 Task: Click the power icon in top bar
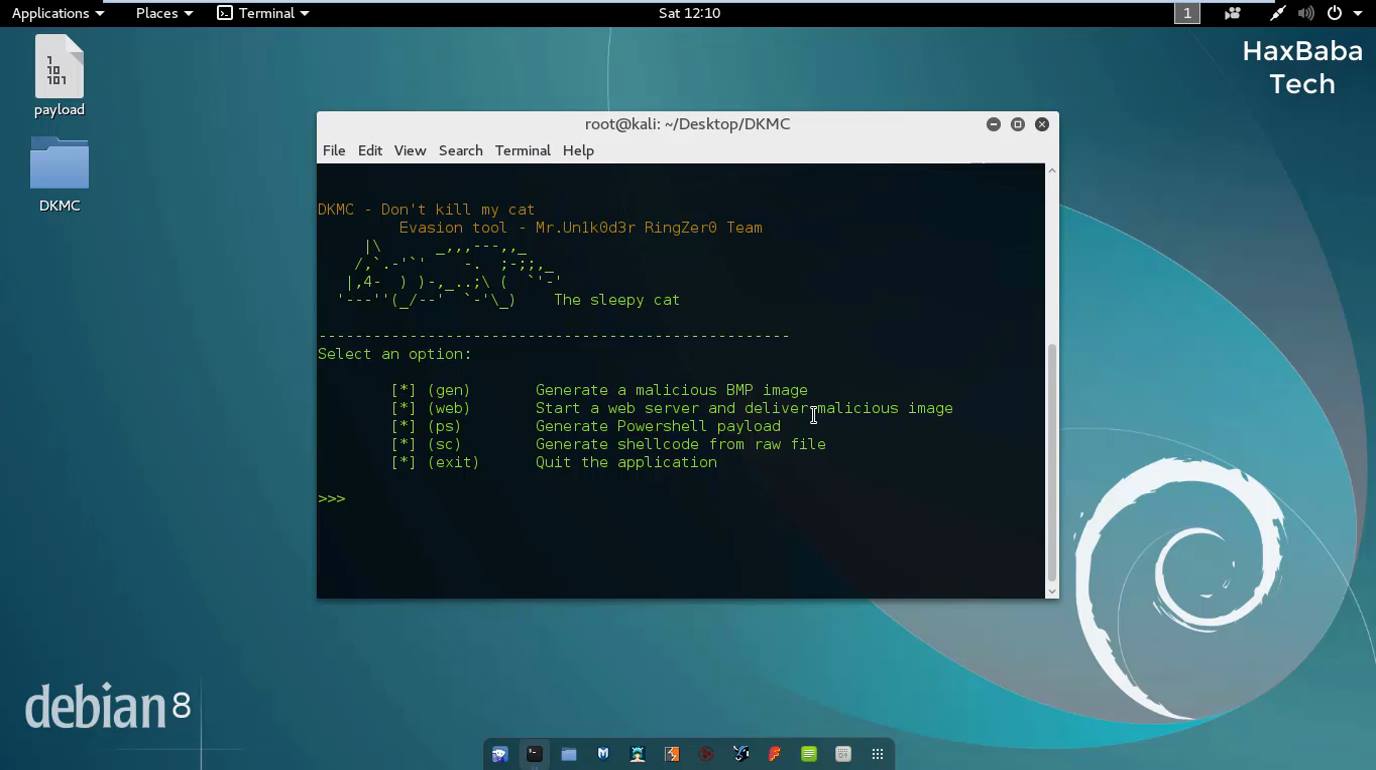point(1334,13)
